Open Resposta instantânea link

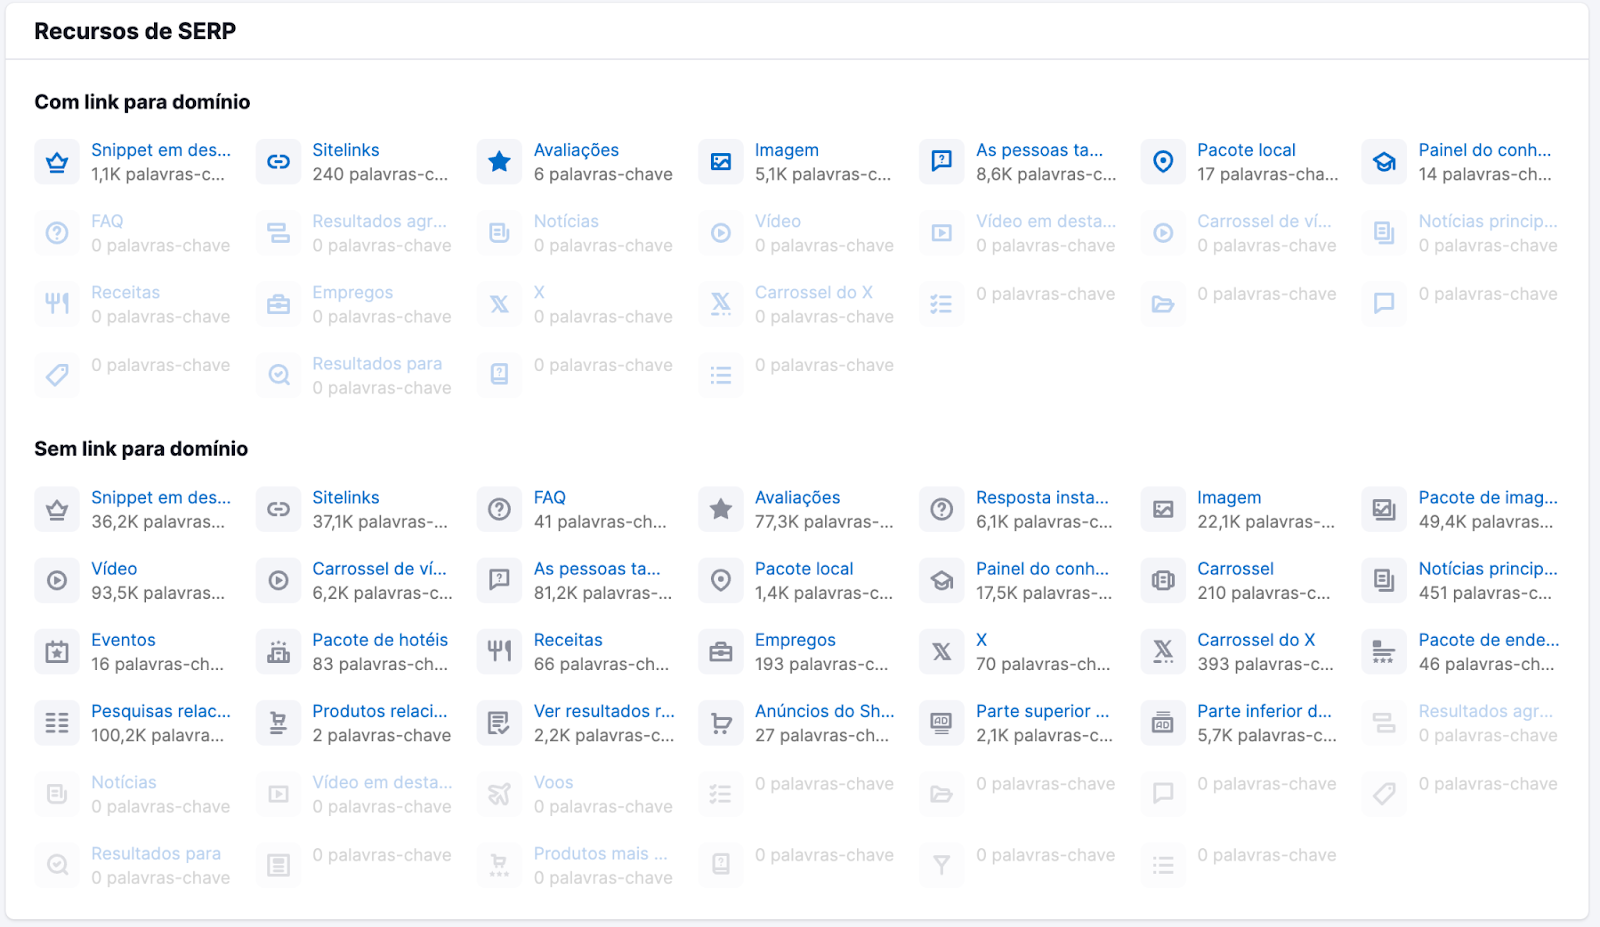[x=1042, y=498]
